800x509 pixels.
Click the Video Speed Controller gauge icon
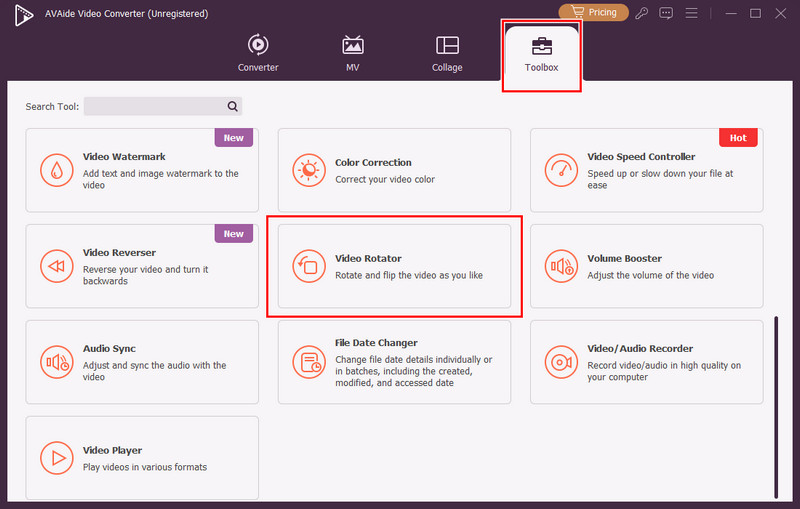point(561,170)
